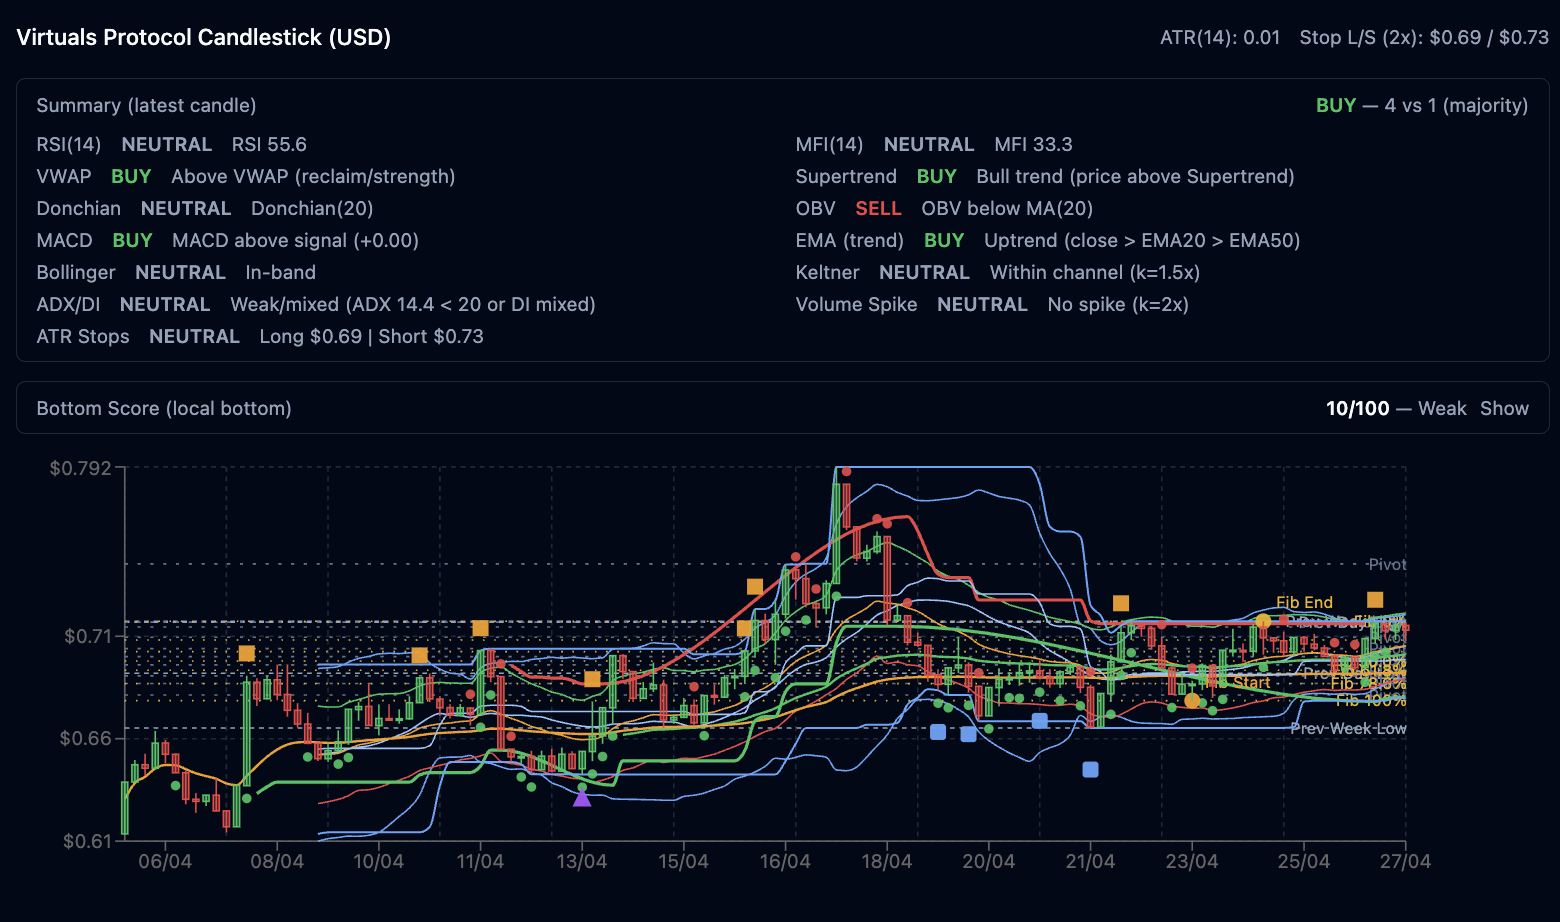Click the Supertrend BUY indicator row
This screenshot has height=922, width=1560.
pos(1044,176)
